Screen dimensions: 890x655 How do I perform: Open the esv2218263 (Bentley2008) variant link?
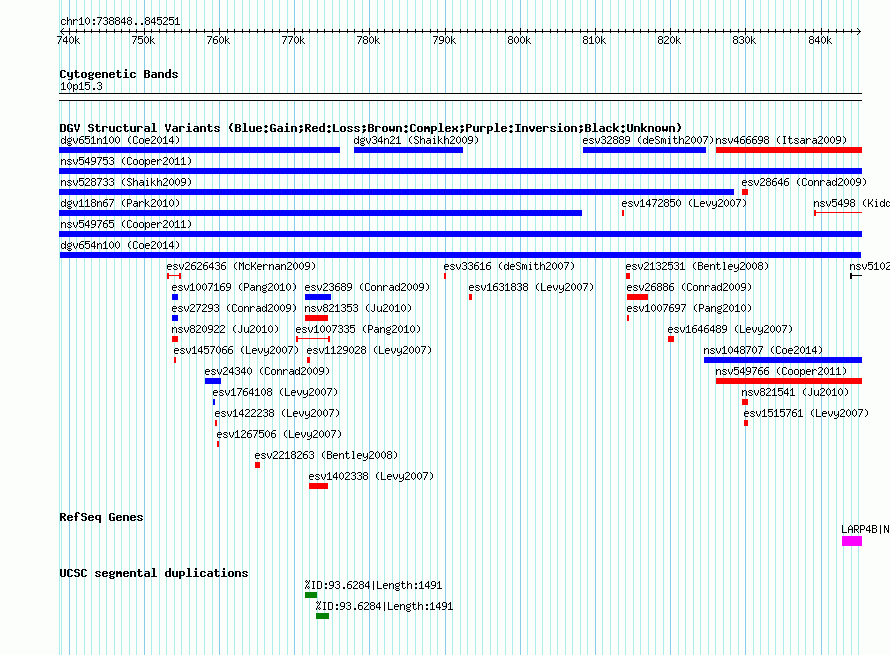(326, 455)
